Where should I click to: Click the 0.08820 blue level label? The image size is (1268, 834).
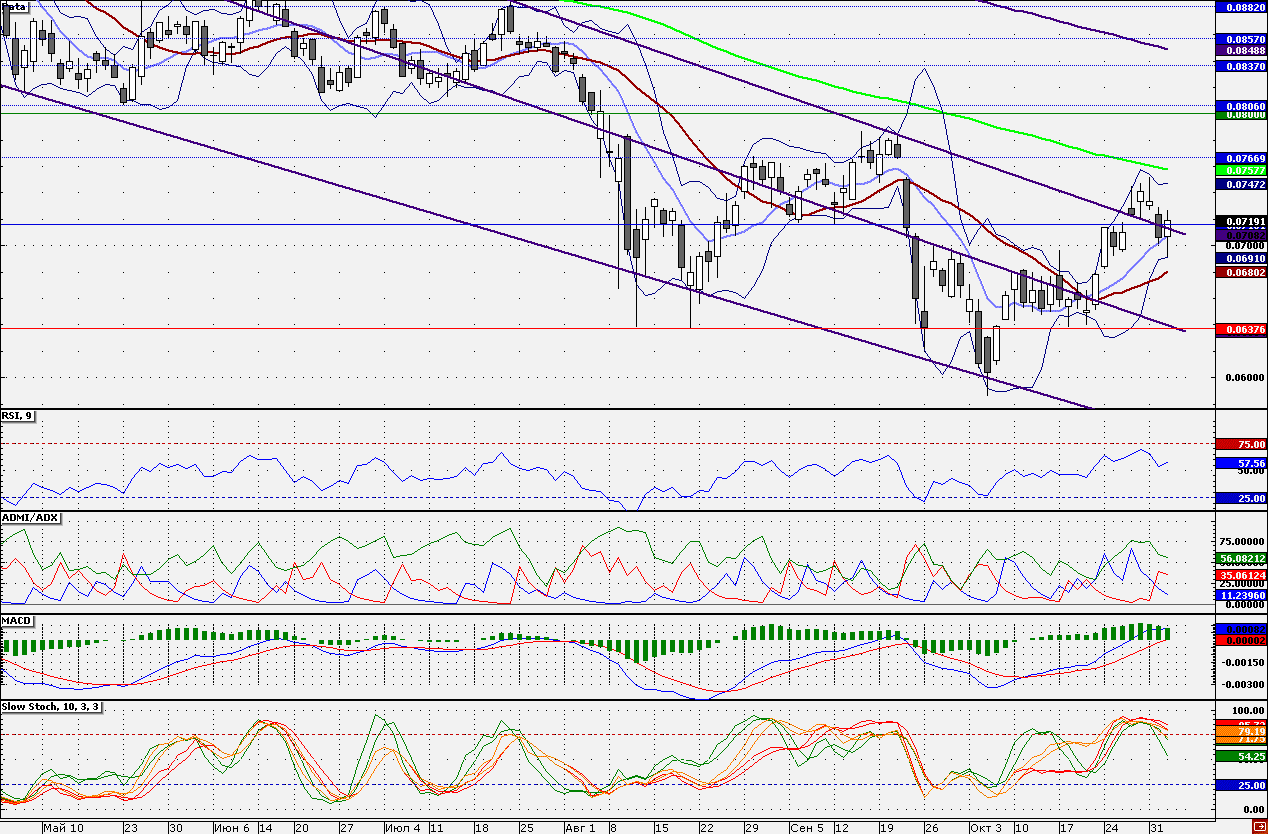coord(1240,6)
